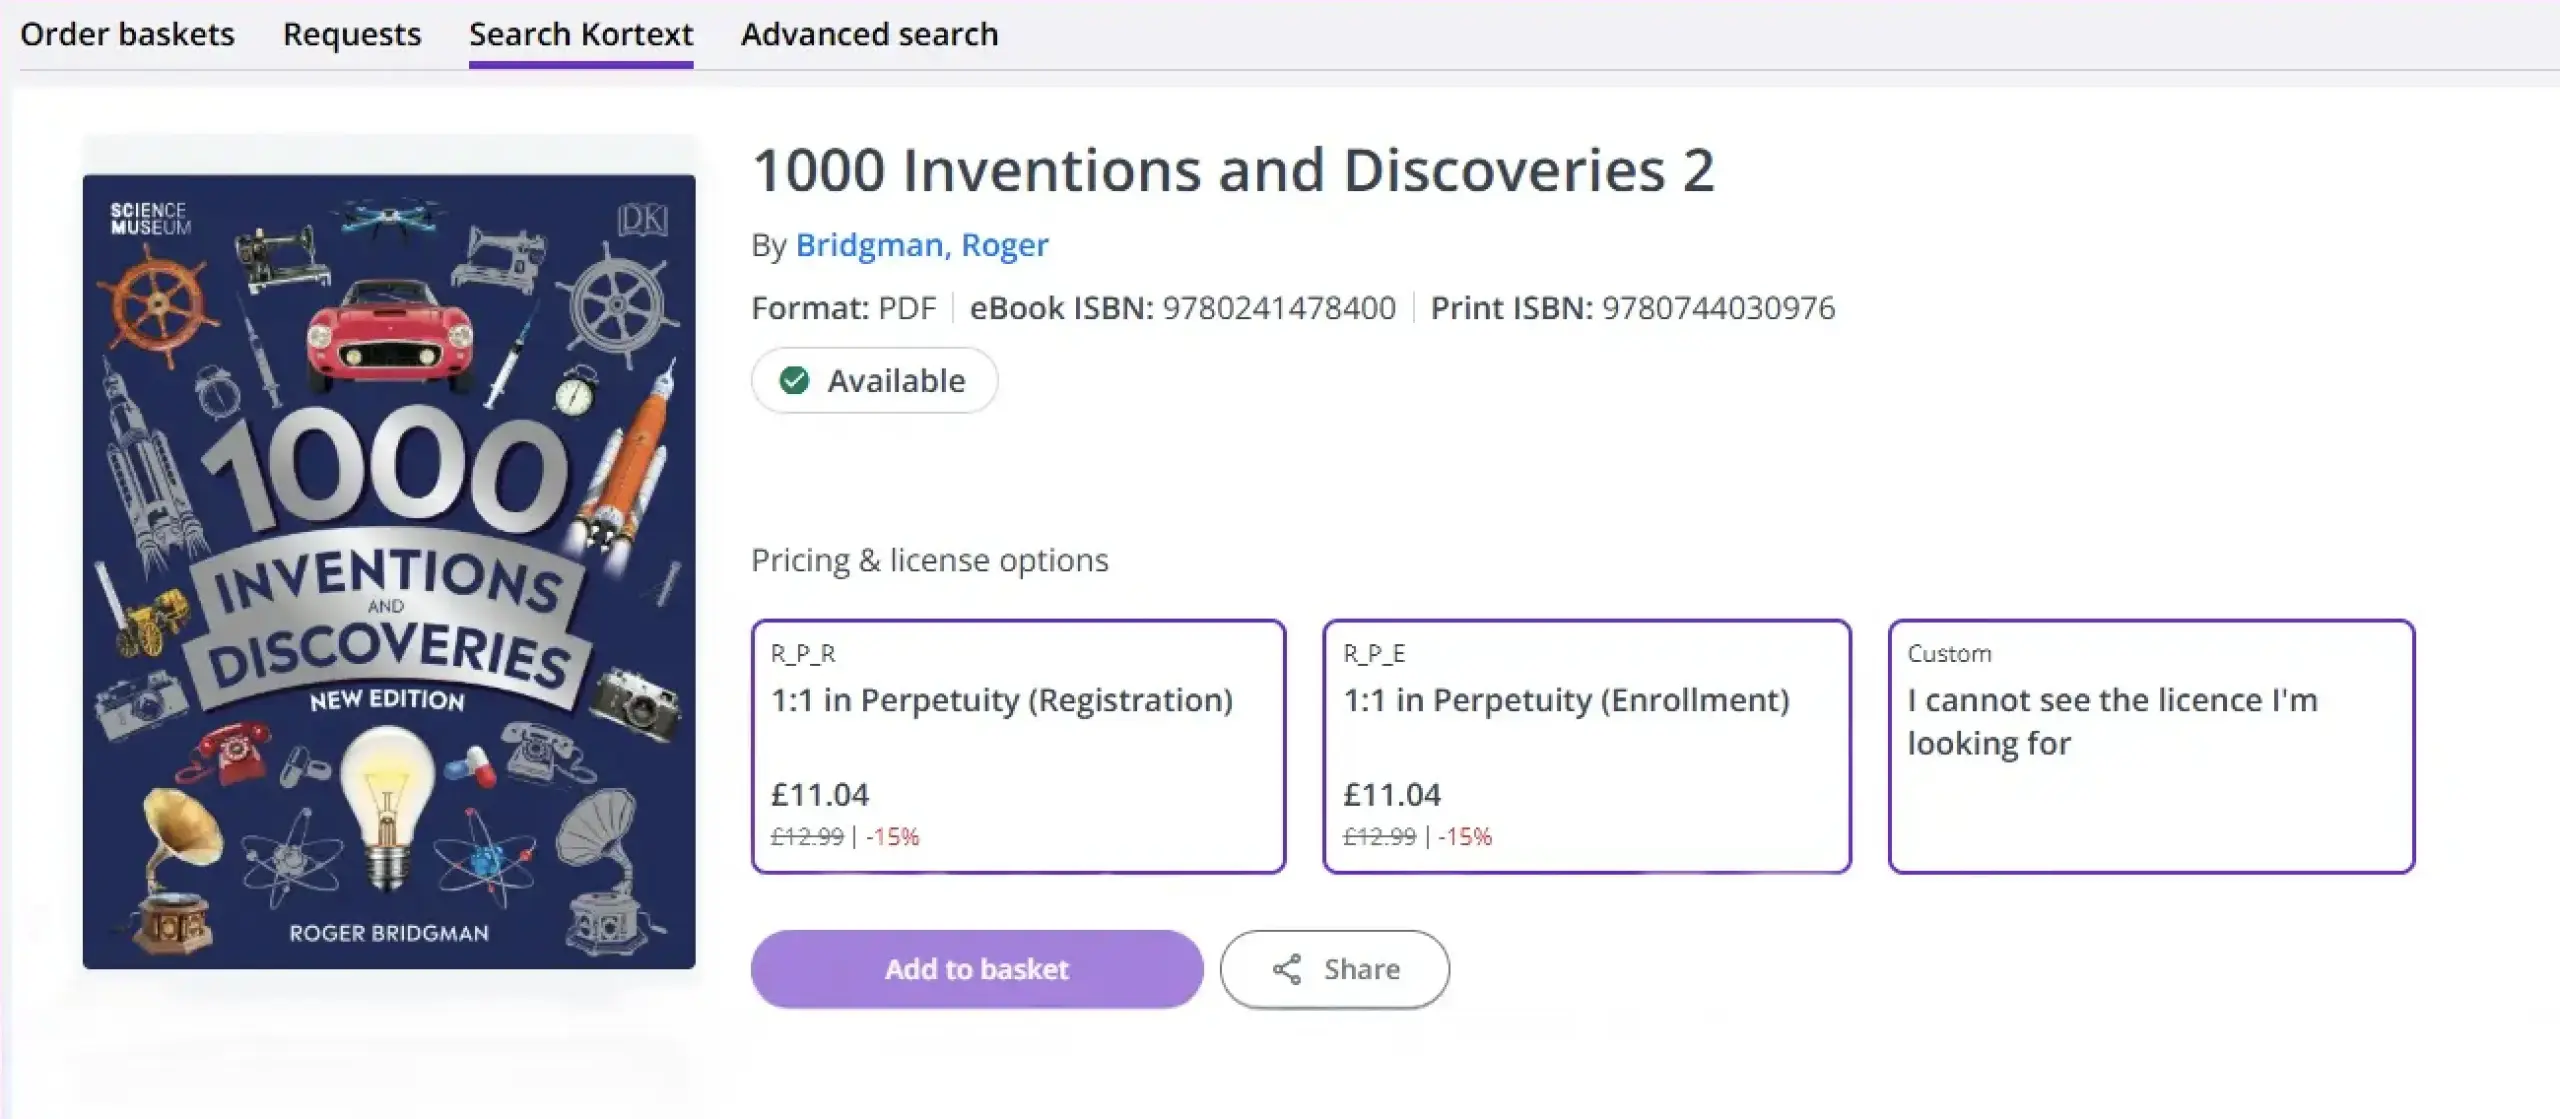Open author link Bridgman, Roger

click(x=922, y=245)
